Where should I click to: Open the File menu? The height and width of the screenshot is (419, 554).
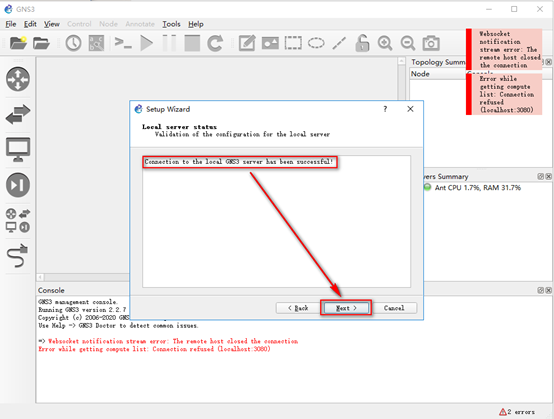point(11,24)
